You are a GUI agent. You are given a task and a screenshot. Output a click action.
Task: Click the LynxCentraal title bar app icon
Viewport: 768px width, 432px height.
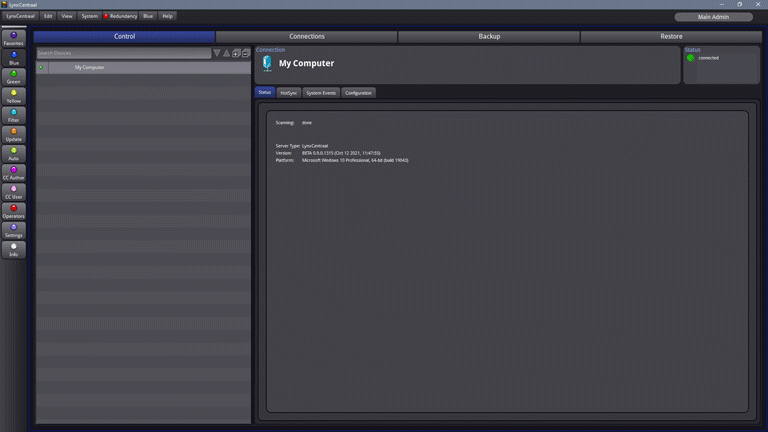pyautogui.click(x=4, y=4)
